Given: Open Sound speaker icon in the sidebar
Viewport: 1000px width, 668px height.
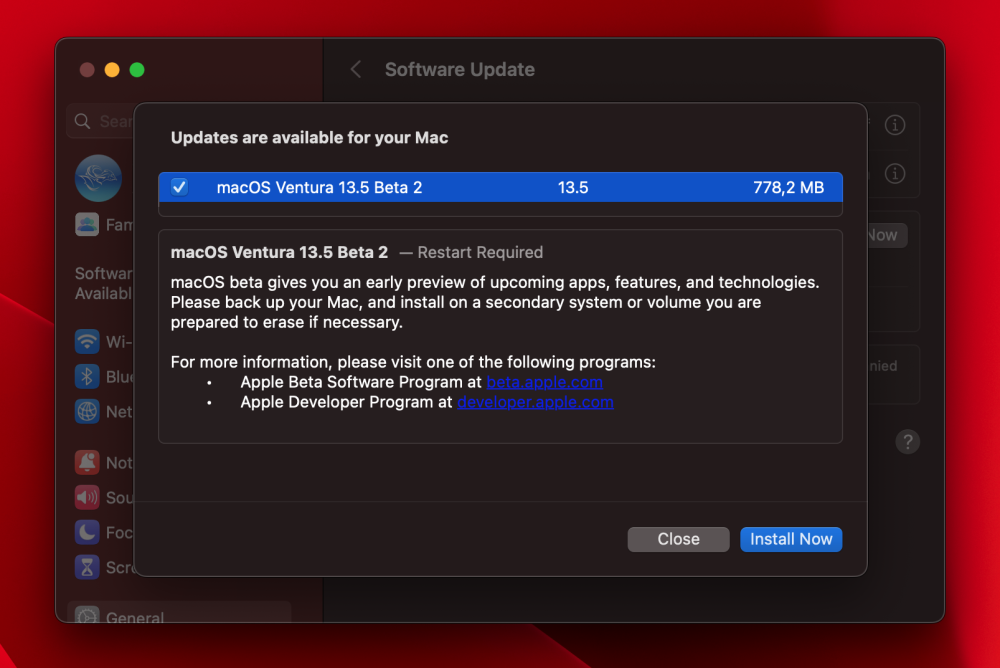Looking at the screenshot, I should [87, 497].
